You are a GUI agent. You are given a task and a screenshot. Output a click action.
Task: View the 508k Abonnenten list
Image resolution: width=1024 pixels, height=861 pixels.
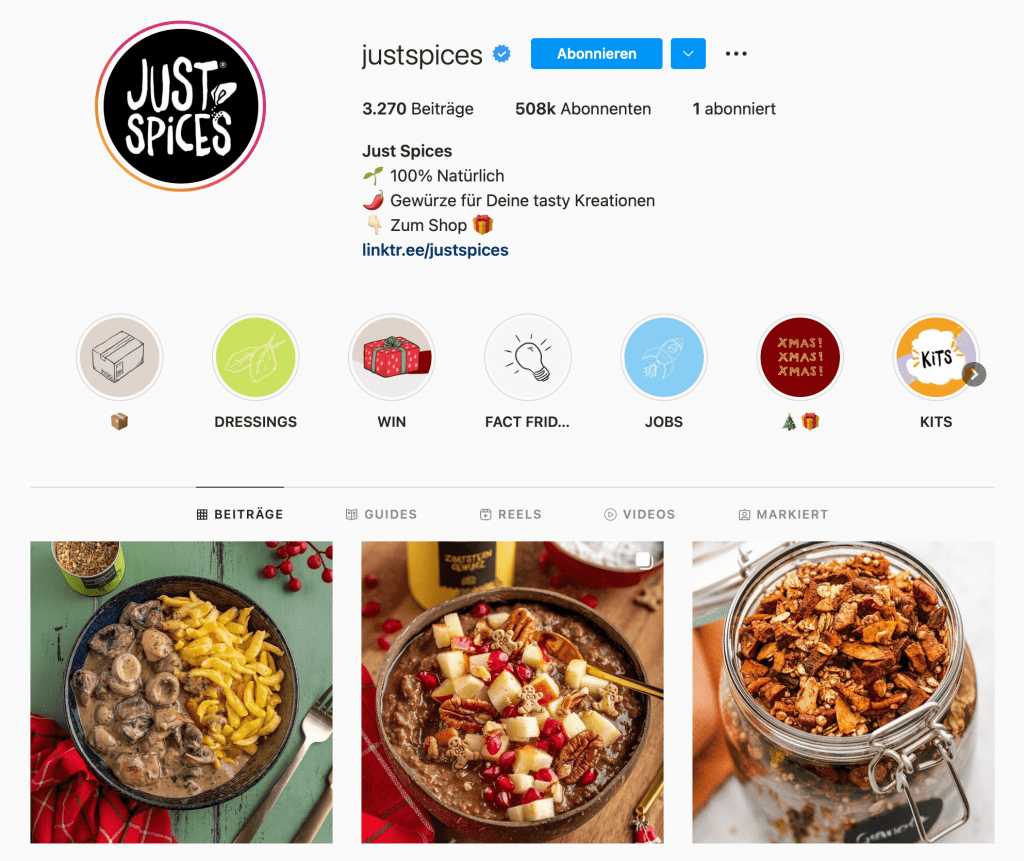coord(583,108)
